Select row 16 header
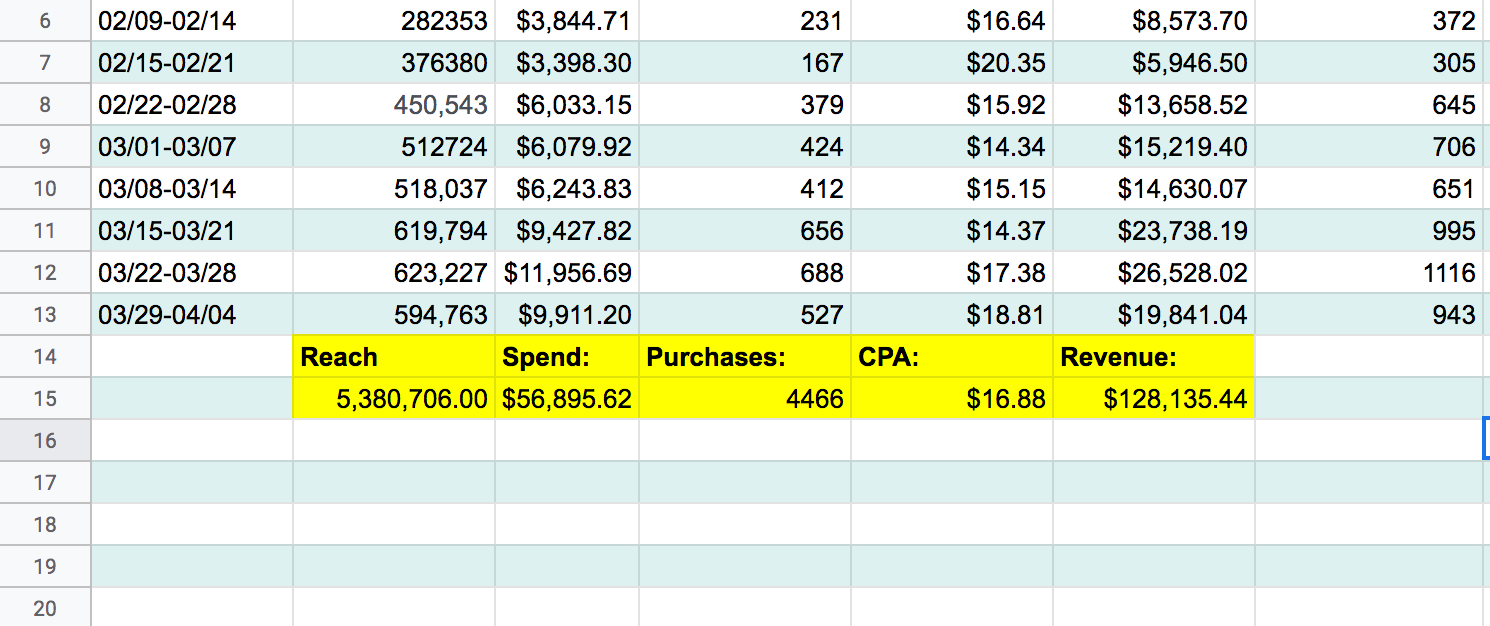The height and width of the screenshot is (626, 1490). click(45, 440)
